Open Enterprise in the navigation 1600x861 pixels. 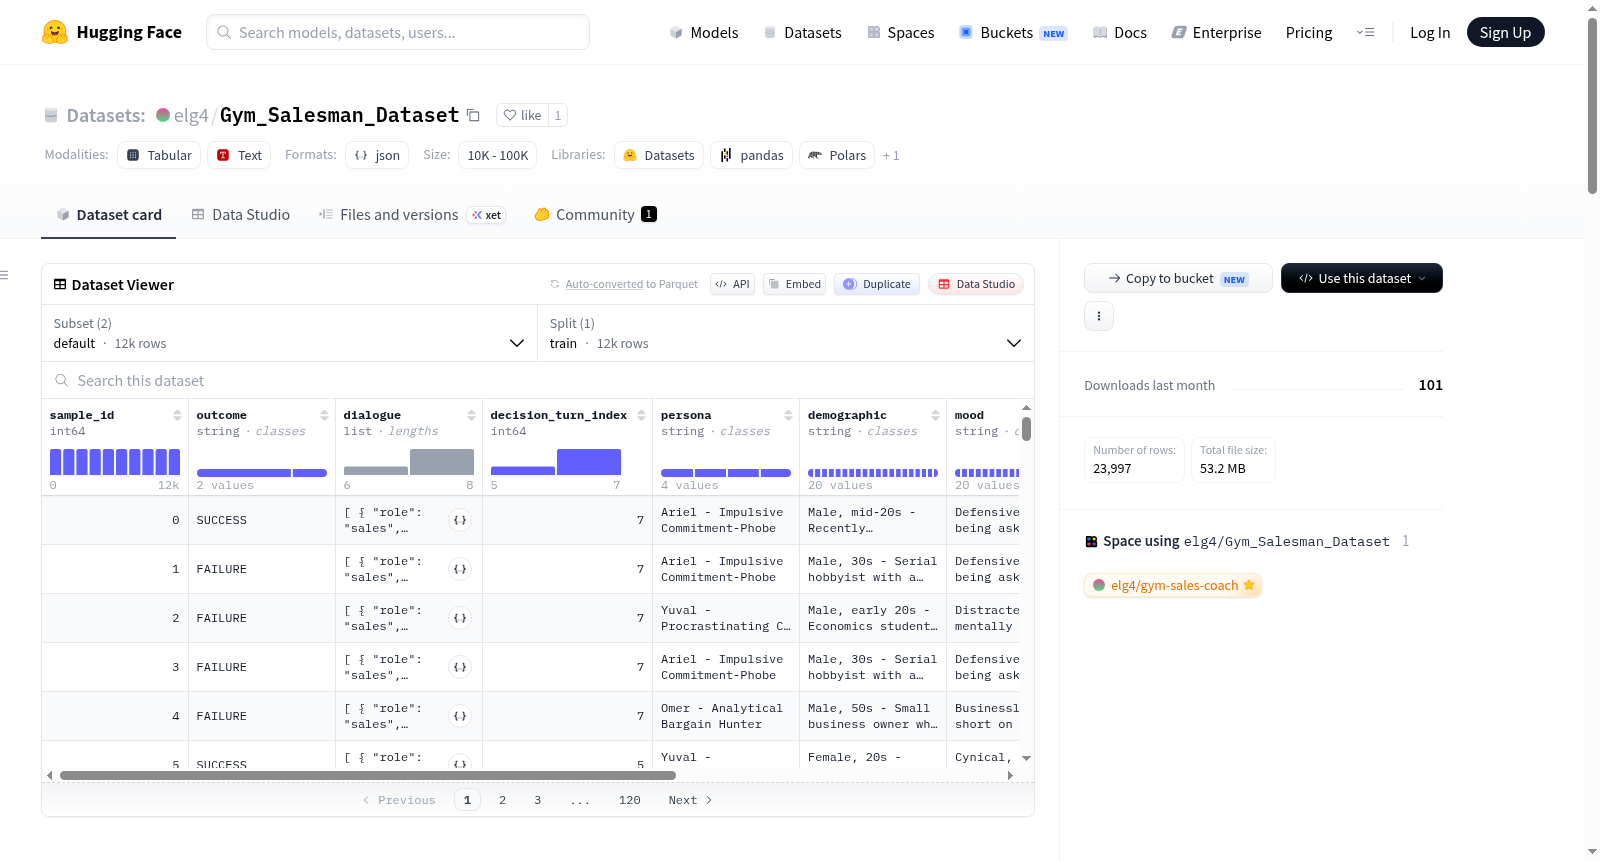coord(1216,32)
